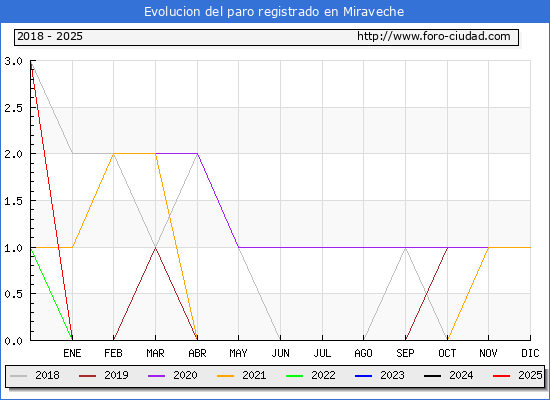Click the dark red 2019 legend swatch
This screenshot has height=400, width=550.
87,376
